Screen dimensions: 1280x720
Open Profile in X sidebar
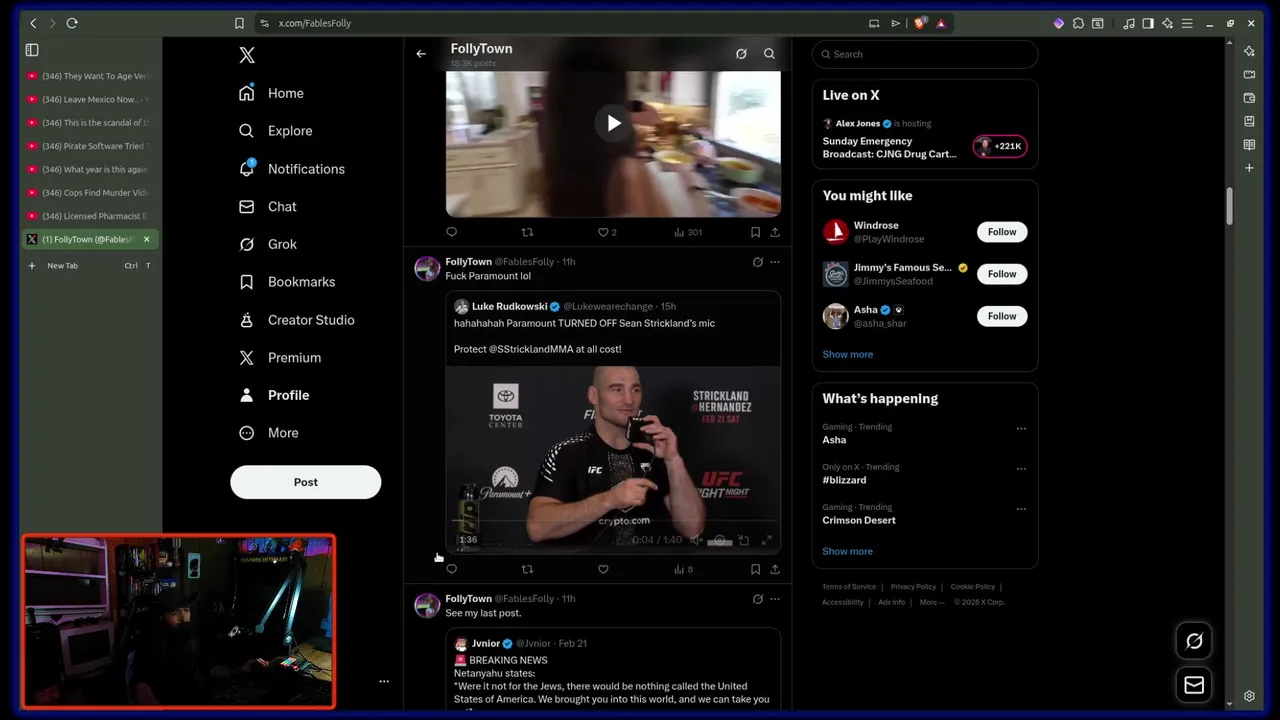[274, 395]
